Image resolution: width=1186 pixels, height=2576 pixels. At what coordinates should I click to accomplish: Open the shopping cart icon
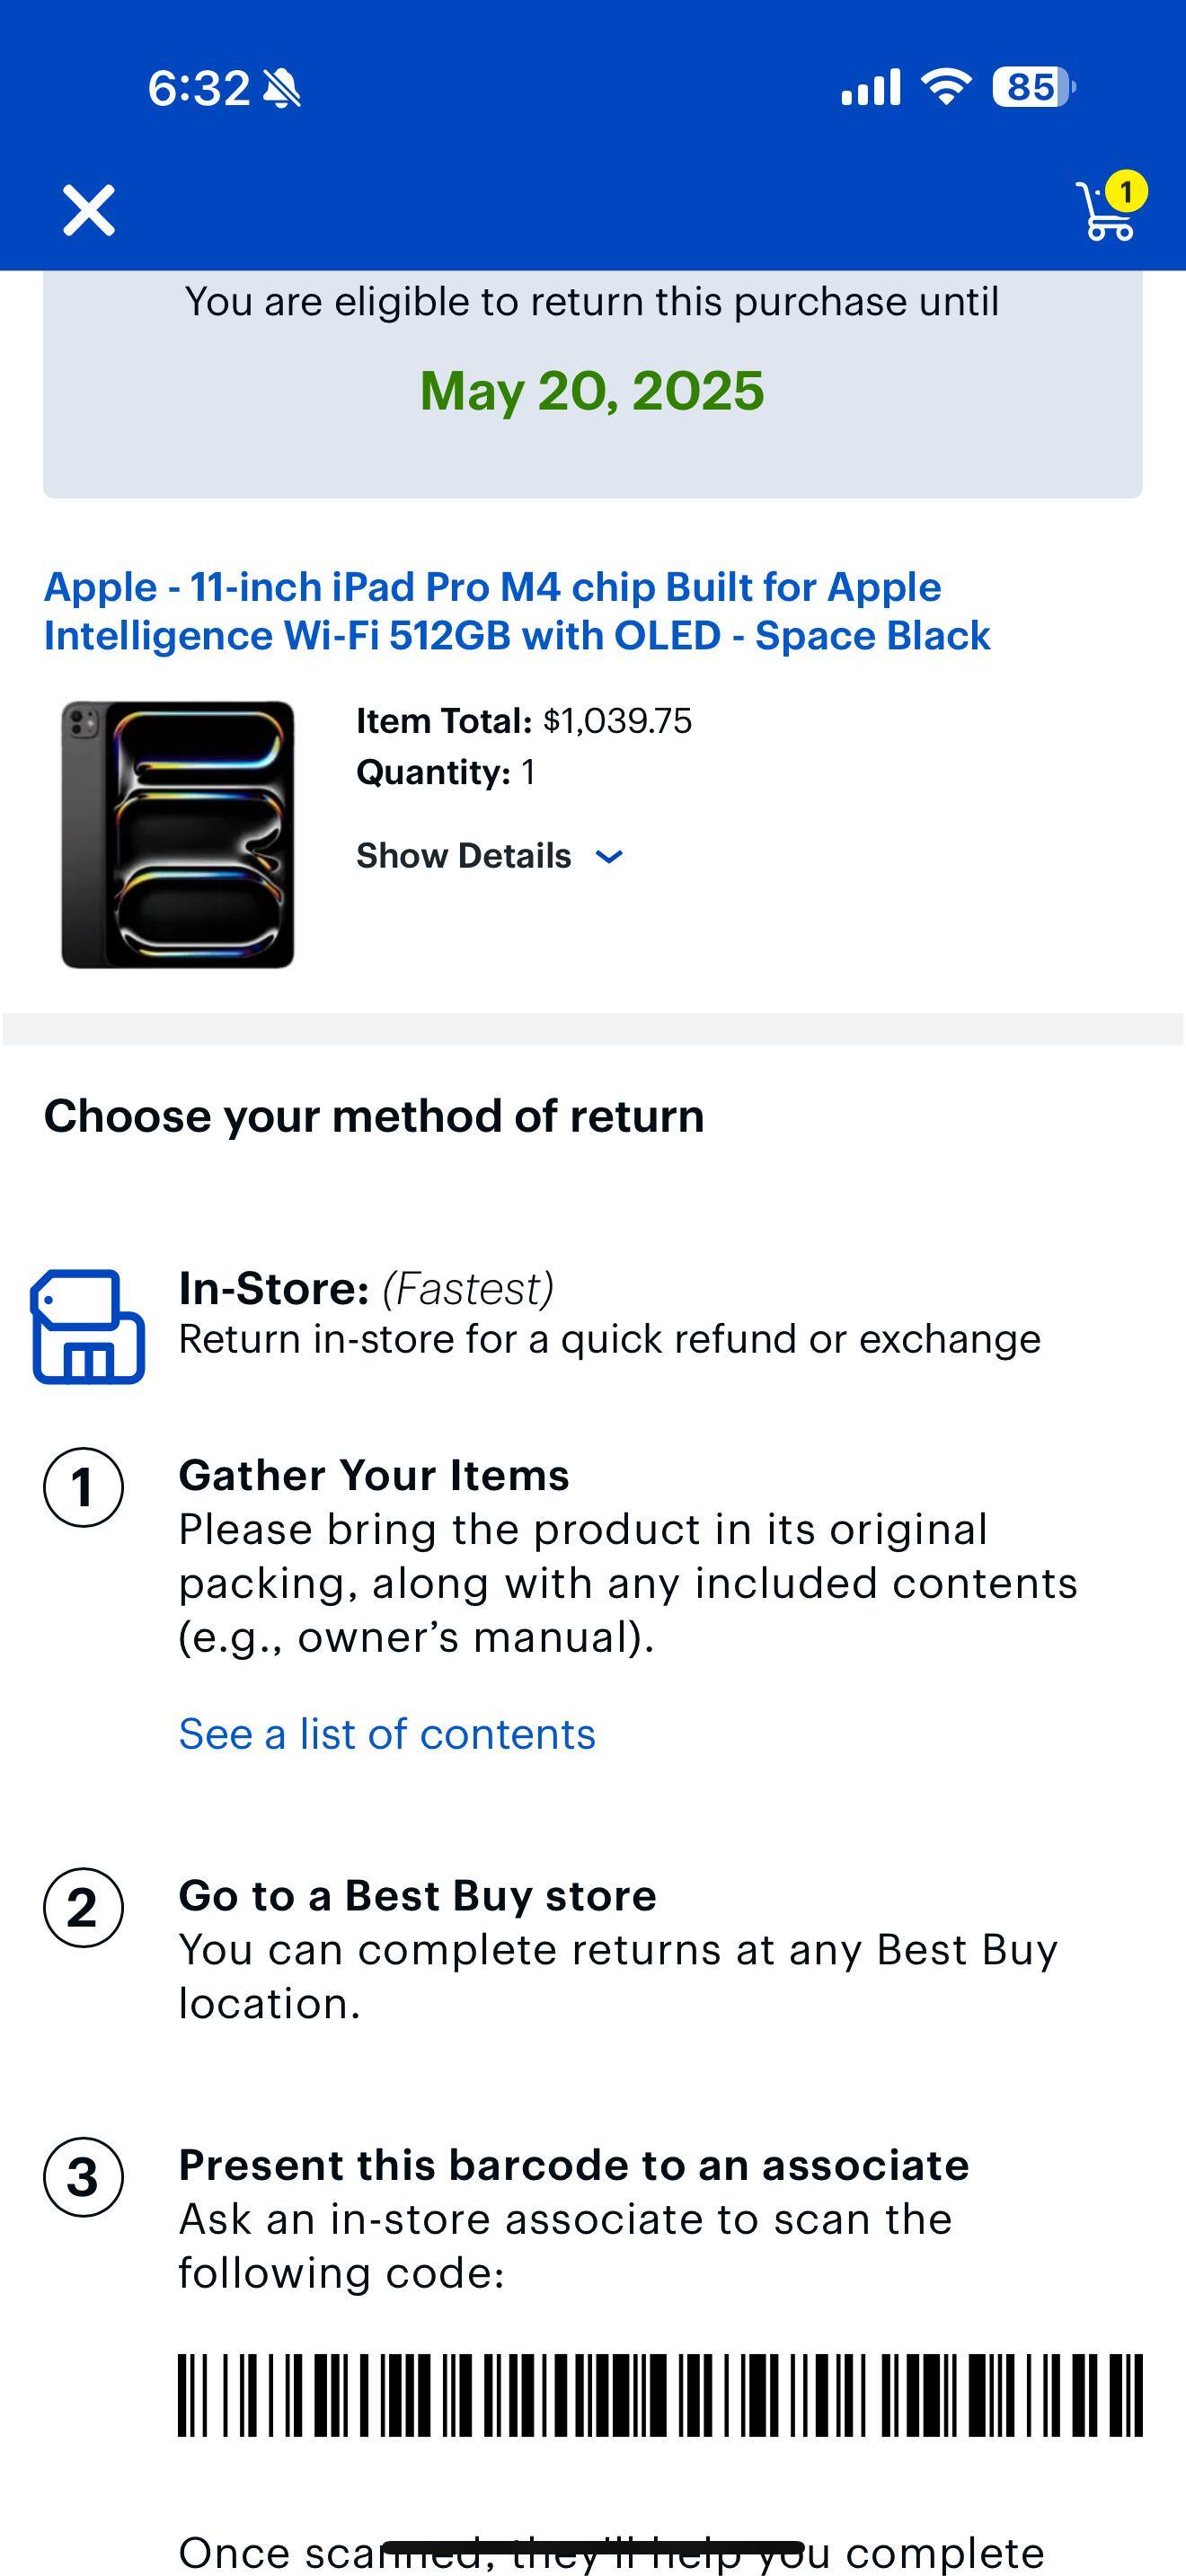point(1105,213)
